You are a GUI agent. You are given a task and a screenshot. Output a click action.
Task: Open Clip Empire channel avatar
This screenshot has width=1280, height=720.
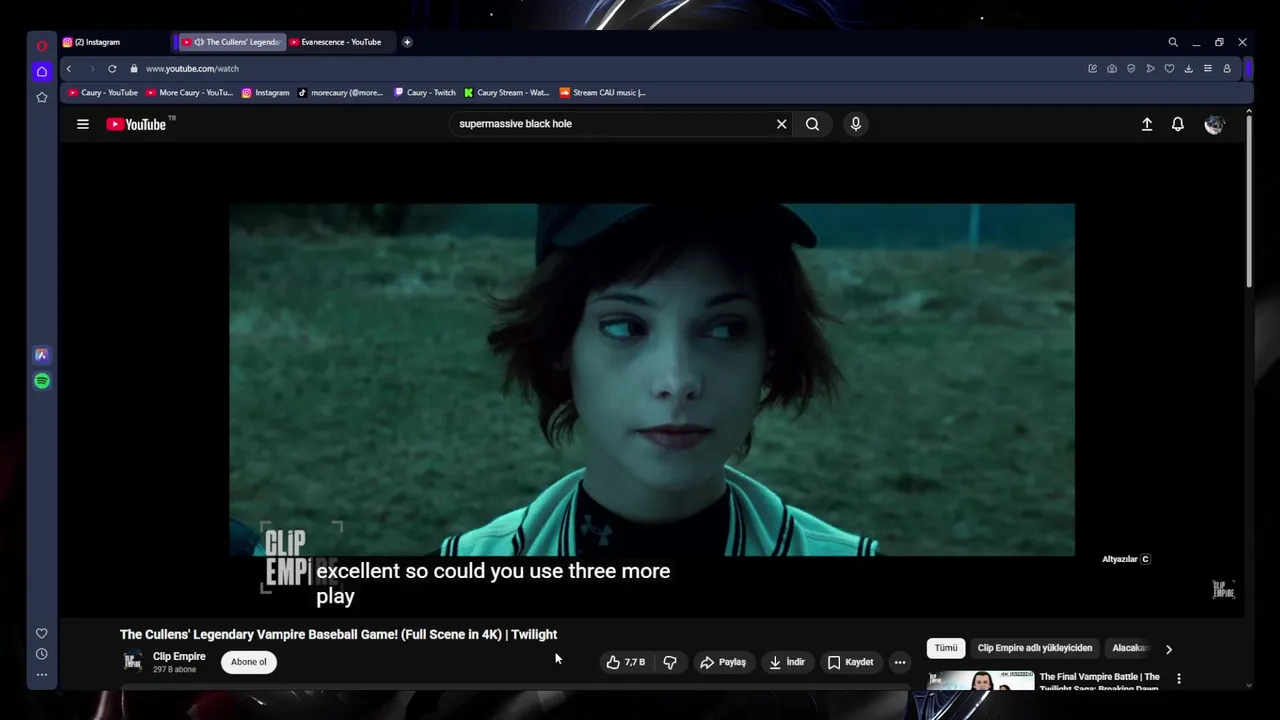click(132, 662)
